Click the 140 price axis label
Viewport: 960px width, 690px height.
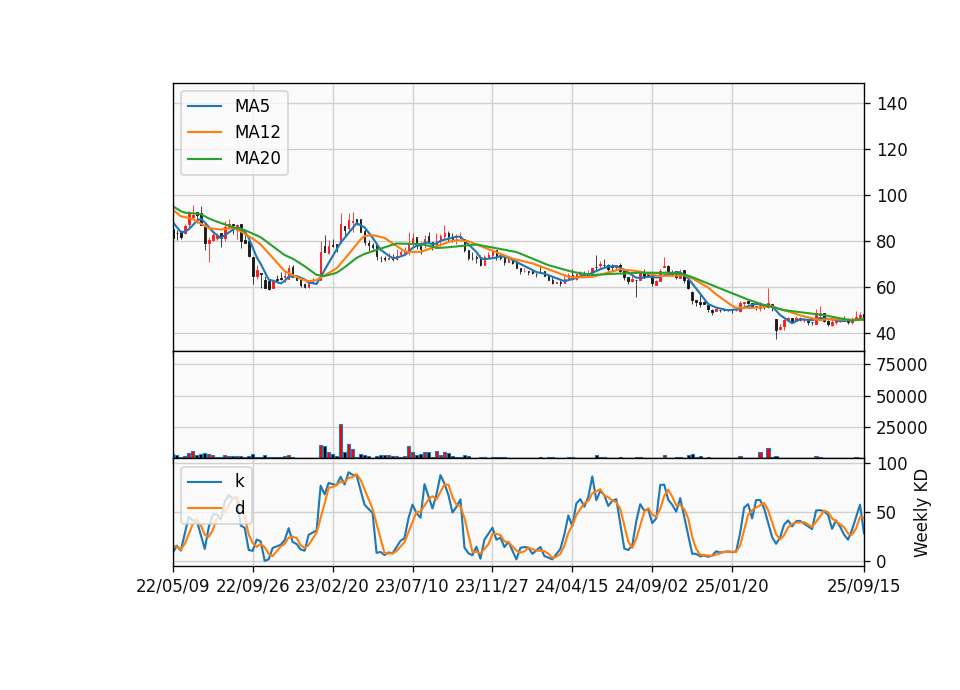coord(892,104)
